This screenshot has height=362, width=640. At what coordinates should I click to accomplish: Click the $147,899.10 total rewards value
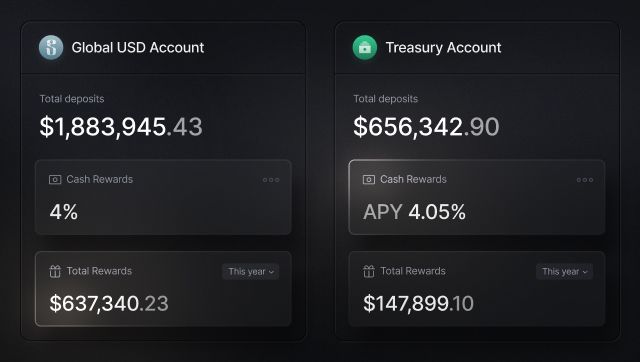click(x=418, y=304)
